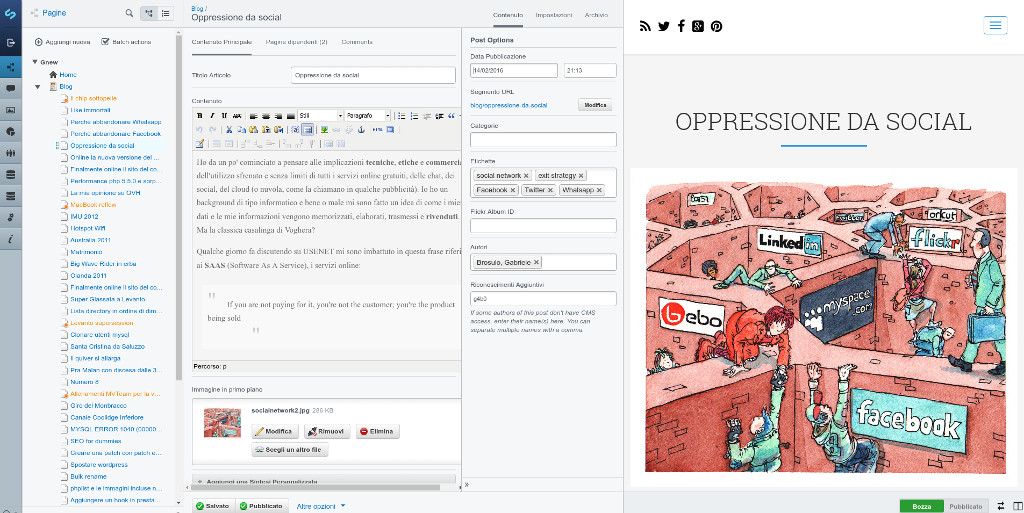This screenshot has height=513, width=1024.
Task: Click the logout icon in left sidebar
Action: pos(10,42)
